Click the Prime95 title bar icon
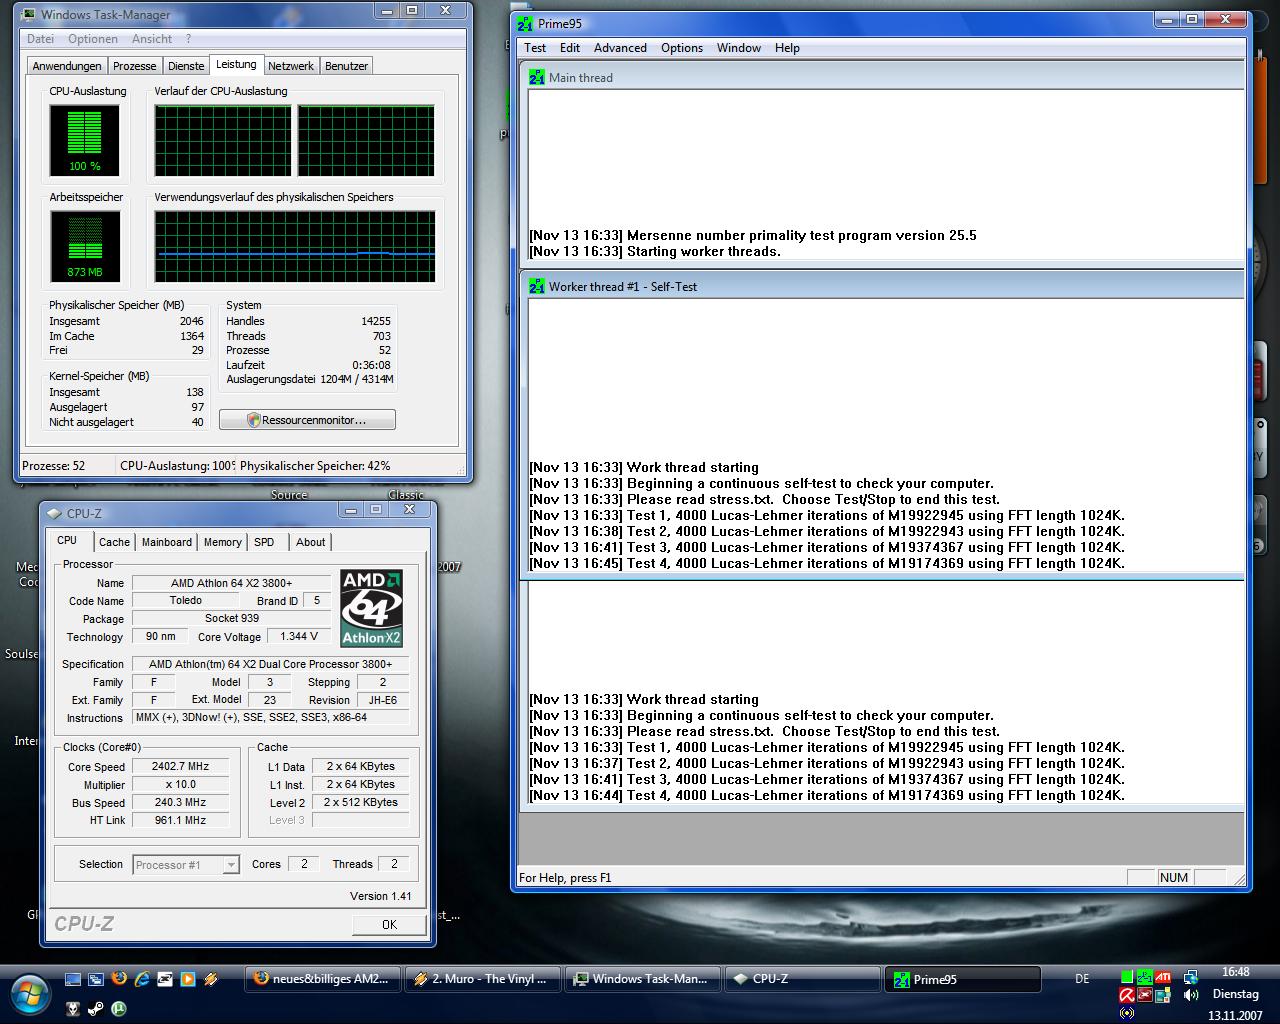This screenshot has width=1280, height=1024. 526,23
